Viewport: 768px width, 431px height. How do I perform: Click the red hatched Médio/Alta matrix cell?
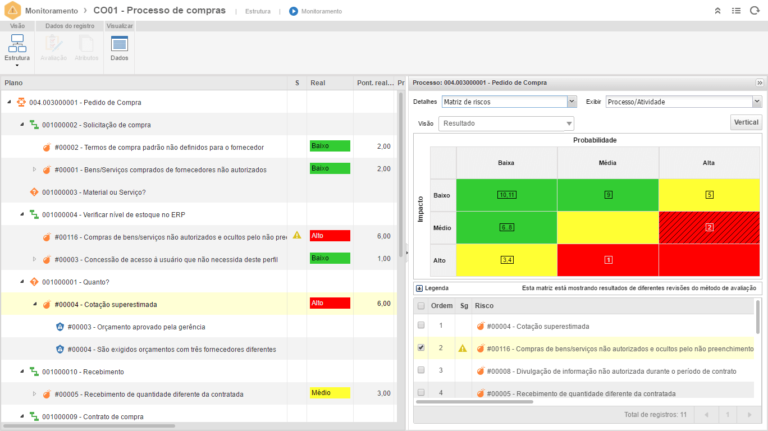coord(709,227)
